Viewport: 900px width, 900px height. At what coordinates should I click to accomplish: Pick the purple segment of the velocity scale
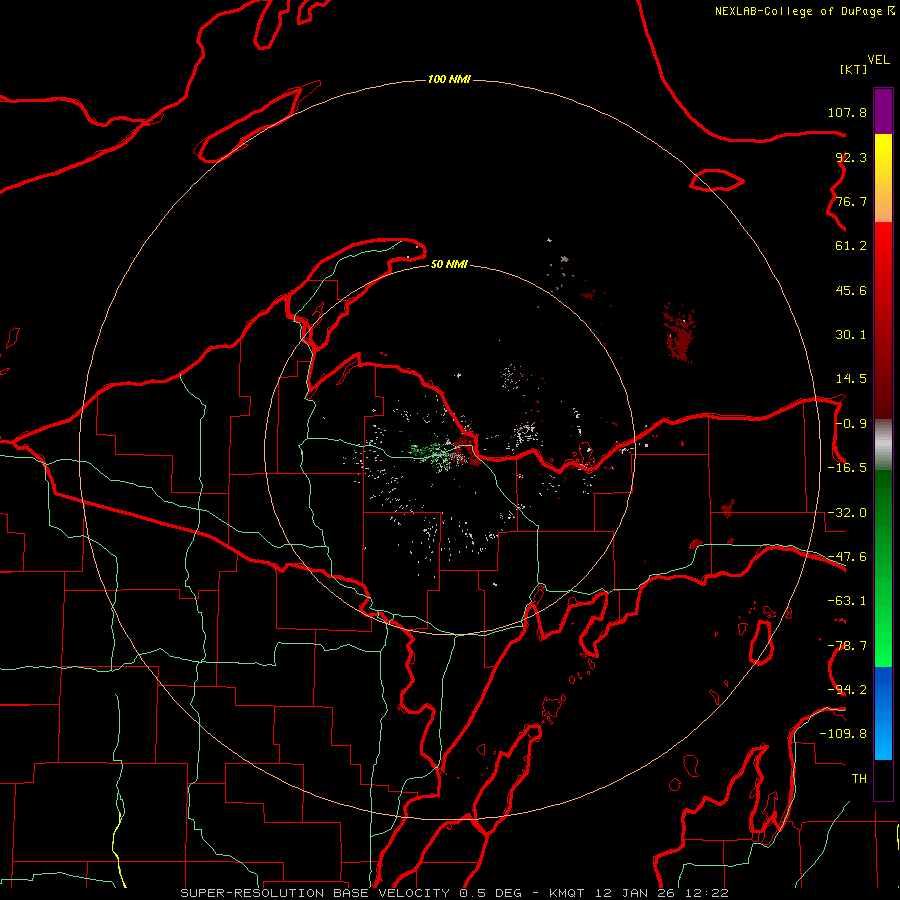(883, 111)
